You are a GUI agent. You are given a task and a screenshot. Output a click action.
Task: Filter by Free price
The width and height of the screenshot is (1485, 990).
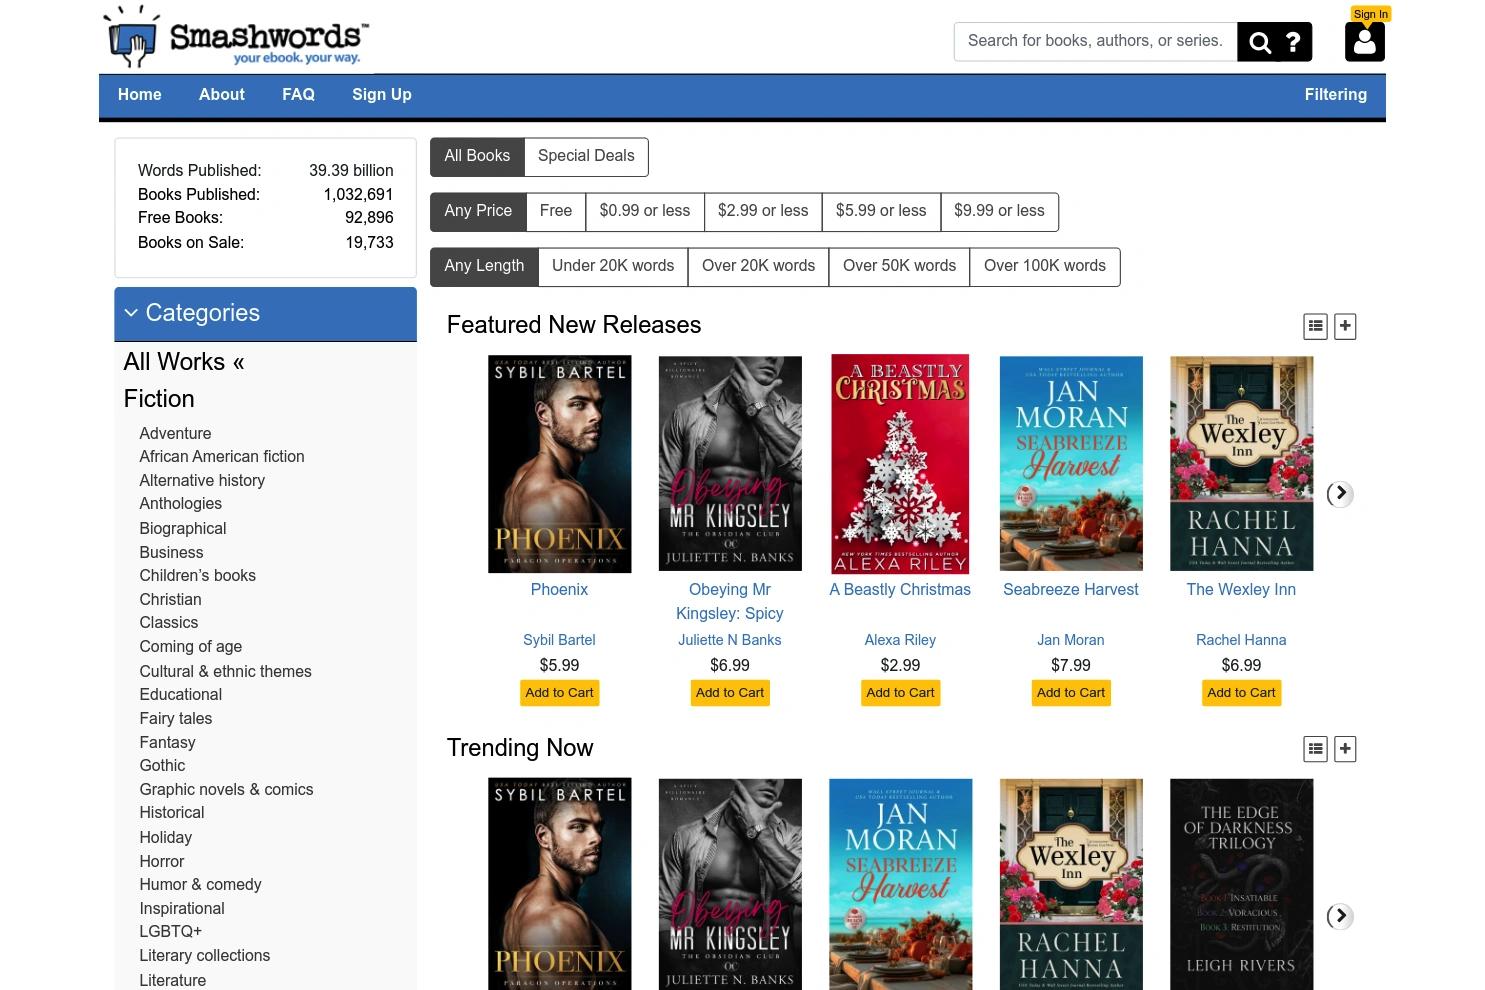[556, 211]
